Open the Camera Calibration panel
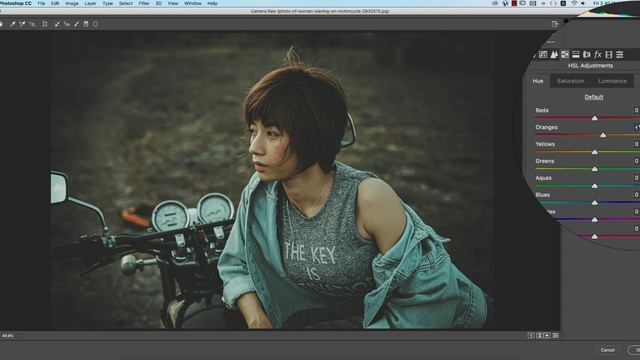This screenshot has width=640, height=360. (x=609, y=54)
